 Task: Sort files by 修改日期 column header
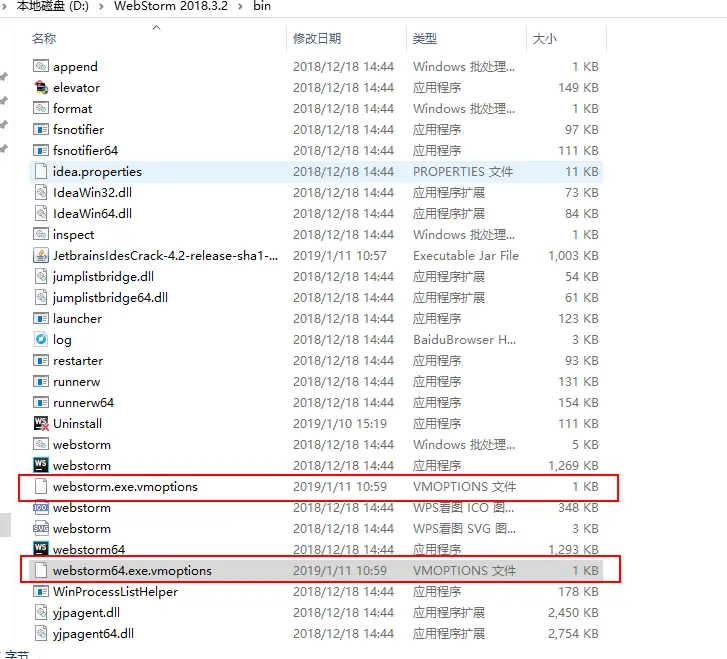(317, 38)
